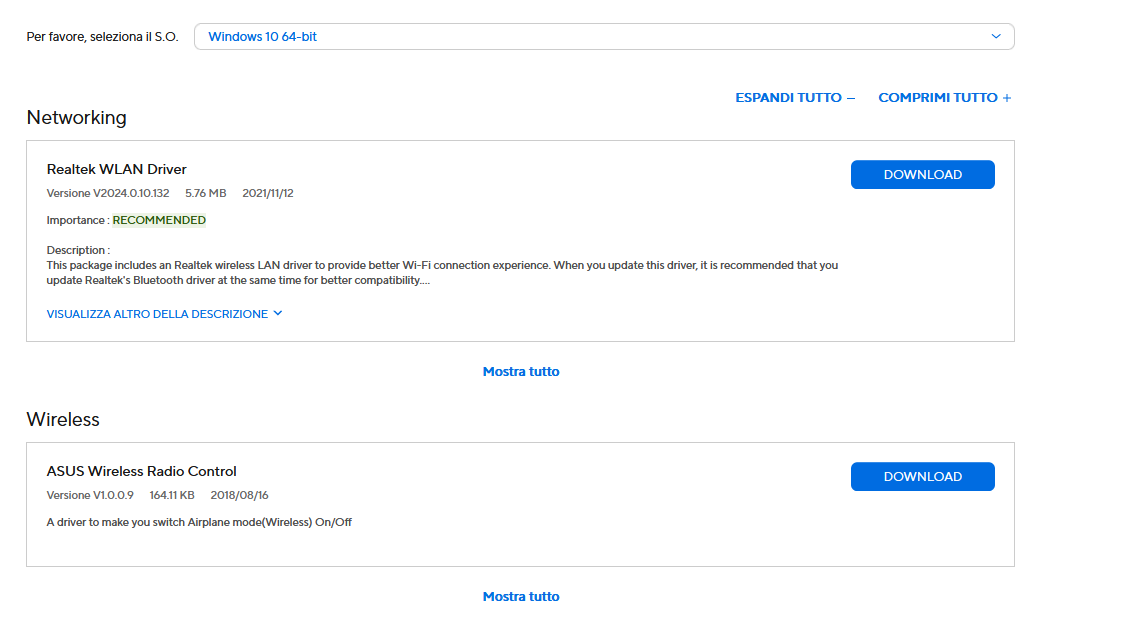Click COMPRIMI TUTTO link
This screenshot has height=625, width=1128.
pos(945,98)
